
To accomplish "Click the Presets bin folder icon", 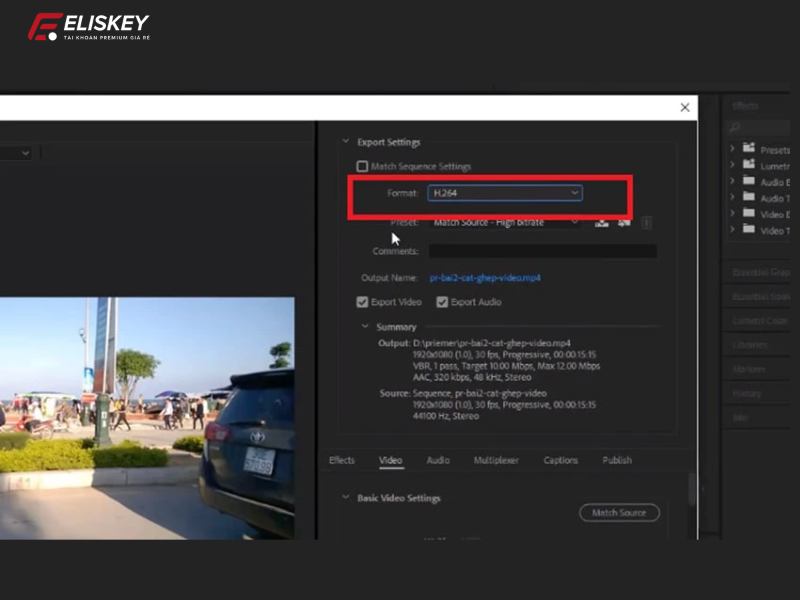I will point(748,148).
